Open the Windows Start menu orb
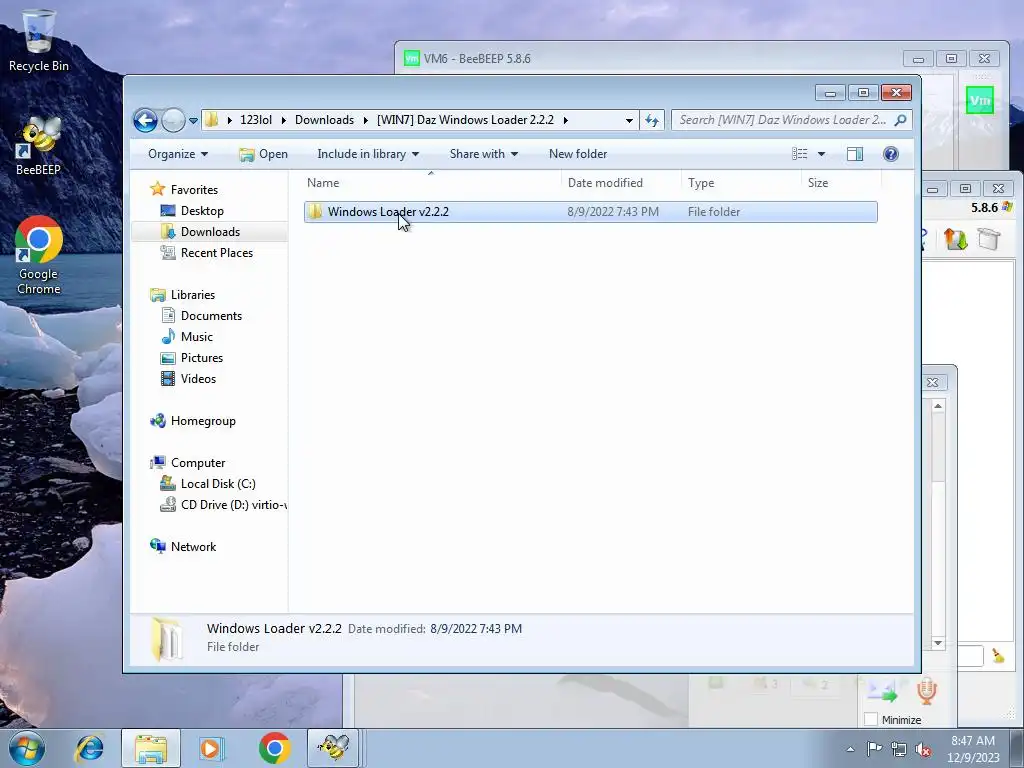The width and height of the screenshot is (1024, 768). [26, 748]
